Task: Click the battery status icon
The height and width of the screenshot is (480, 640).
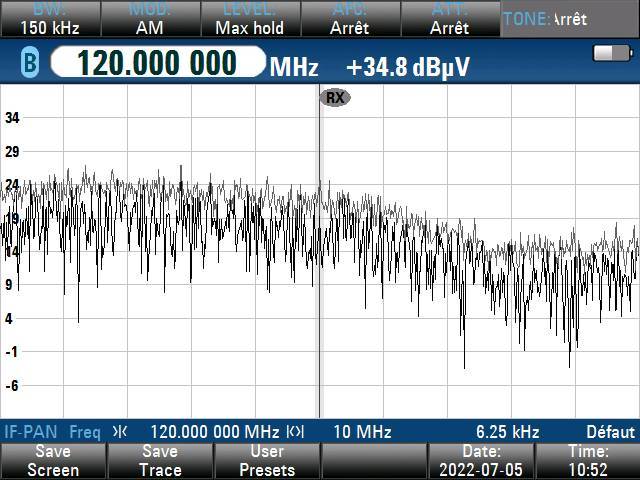Action: (x=611, y=53)
